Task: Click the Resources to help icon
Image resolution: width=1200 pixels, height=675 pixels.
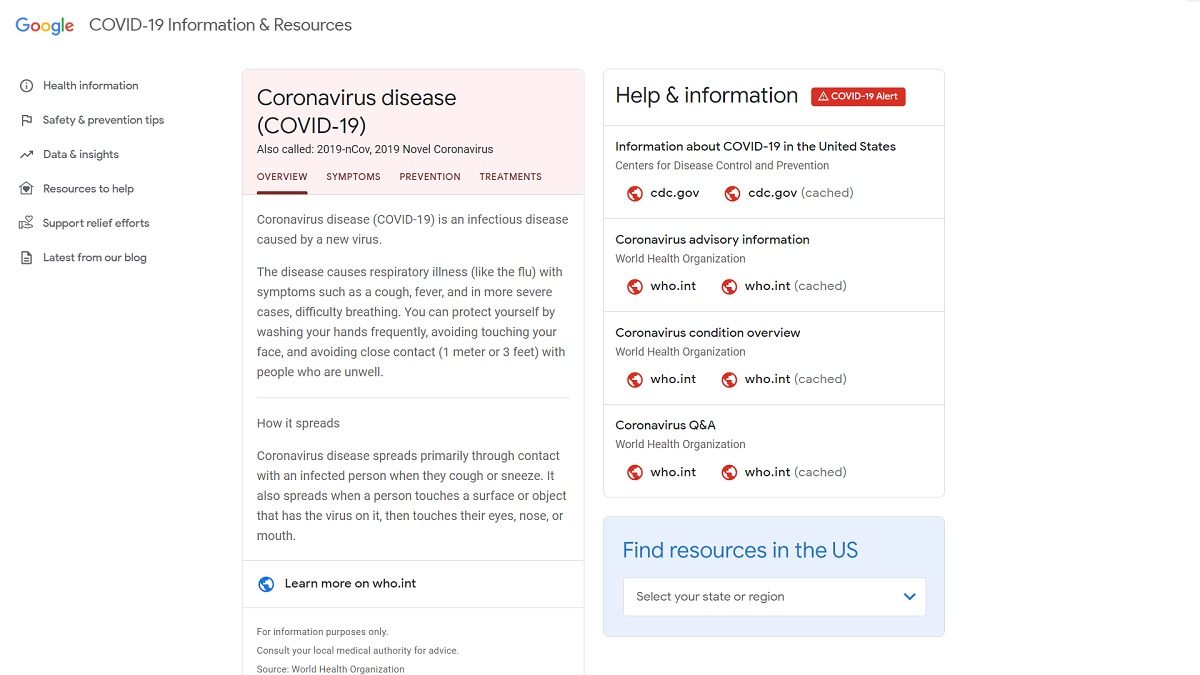Action: [27, 188]
